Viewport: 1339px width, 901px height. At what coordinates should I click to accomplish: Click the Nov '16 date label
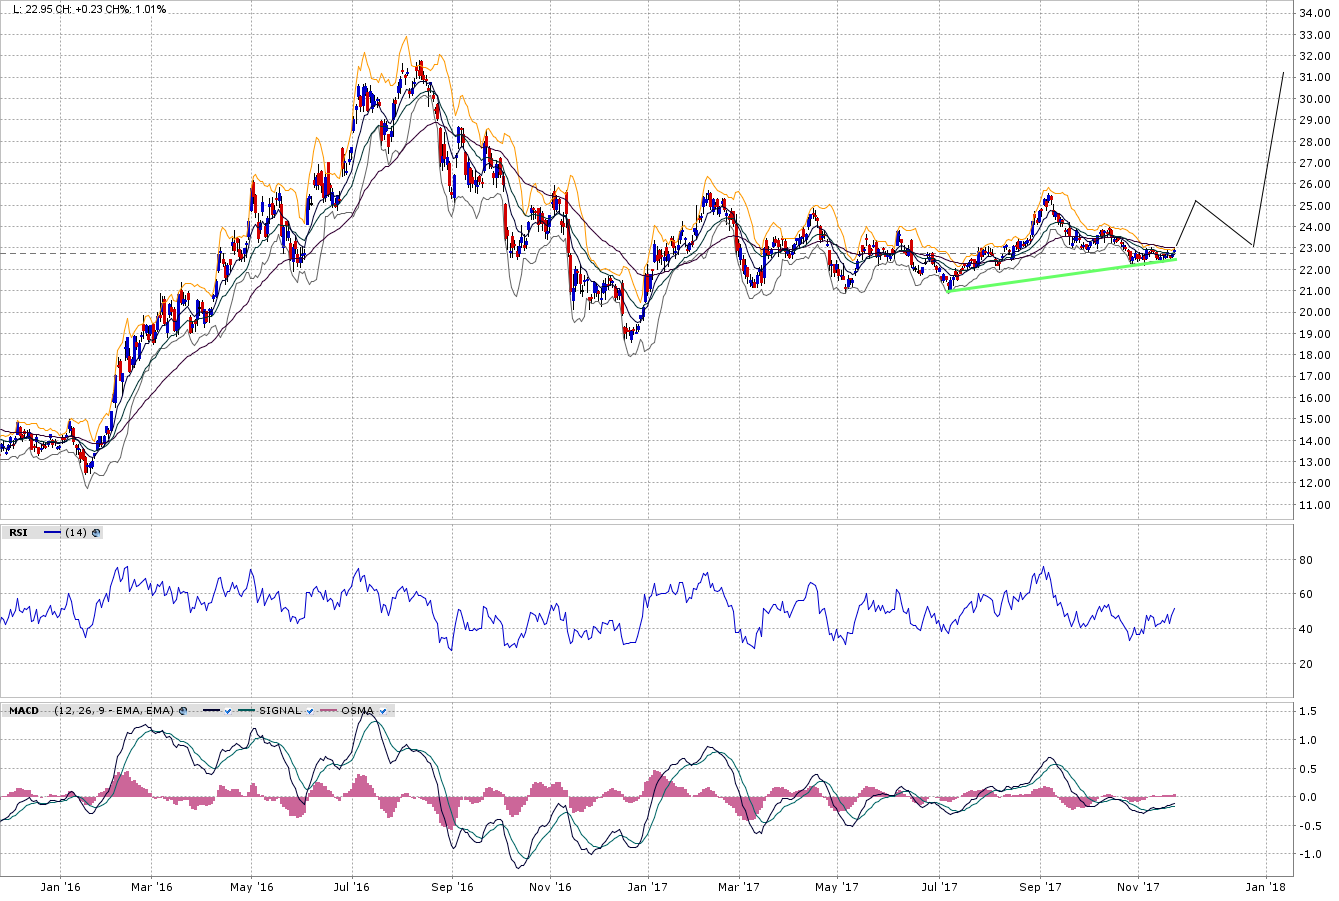click(x=550, y=887)
